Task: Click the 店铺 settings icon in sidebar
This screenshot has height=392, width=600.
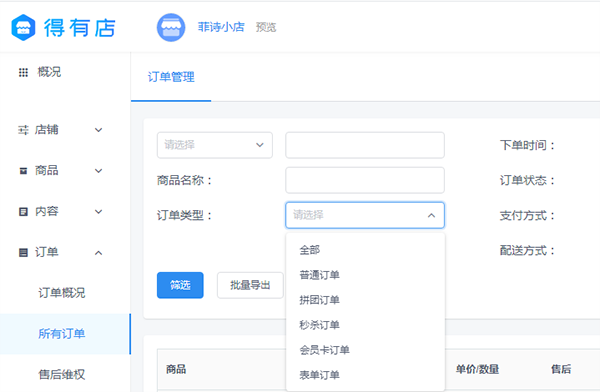Action: click(x=23, y=130)
